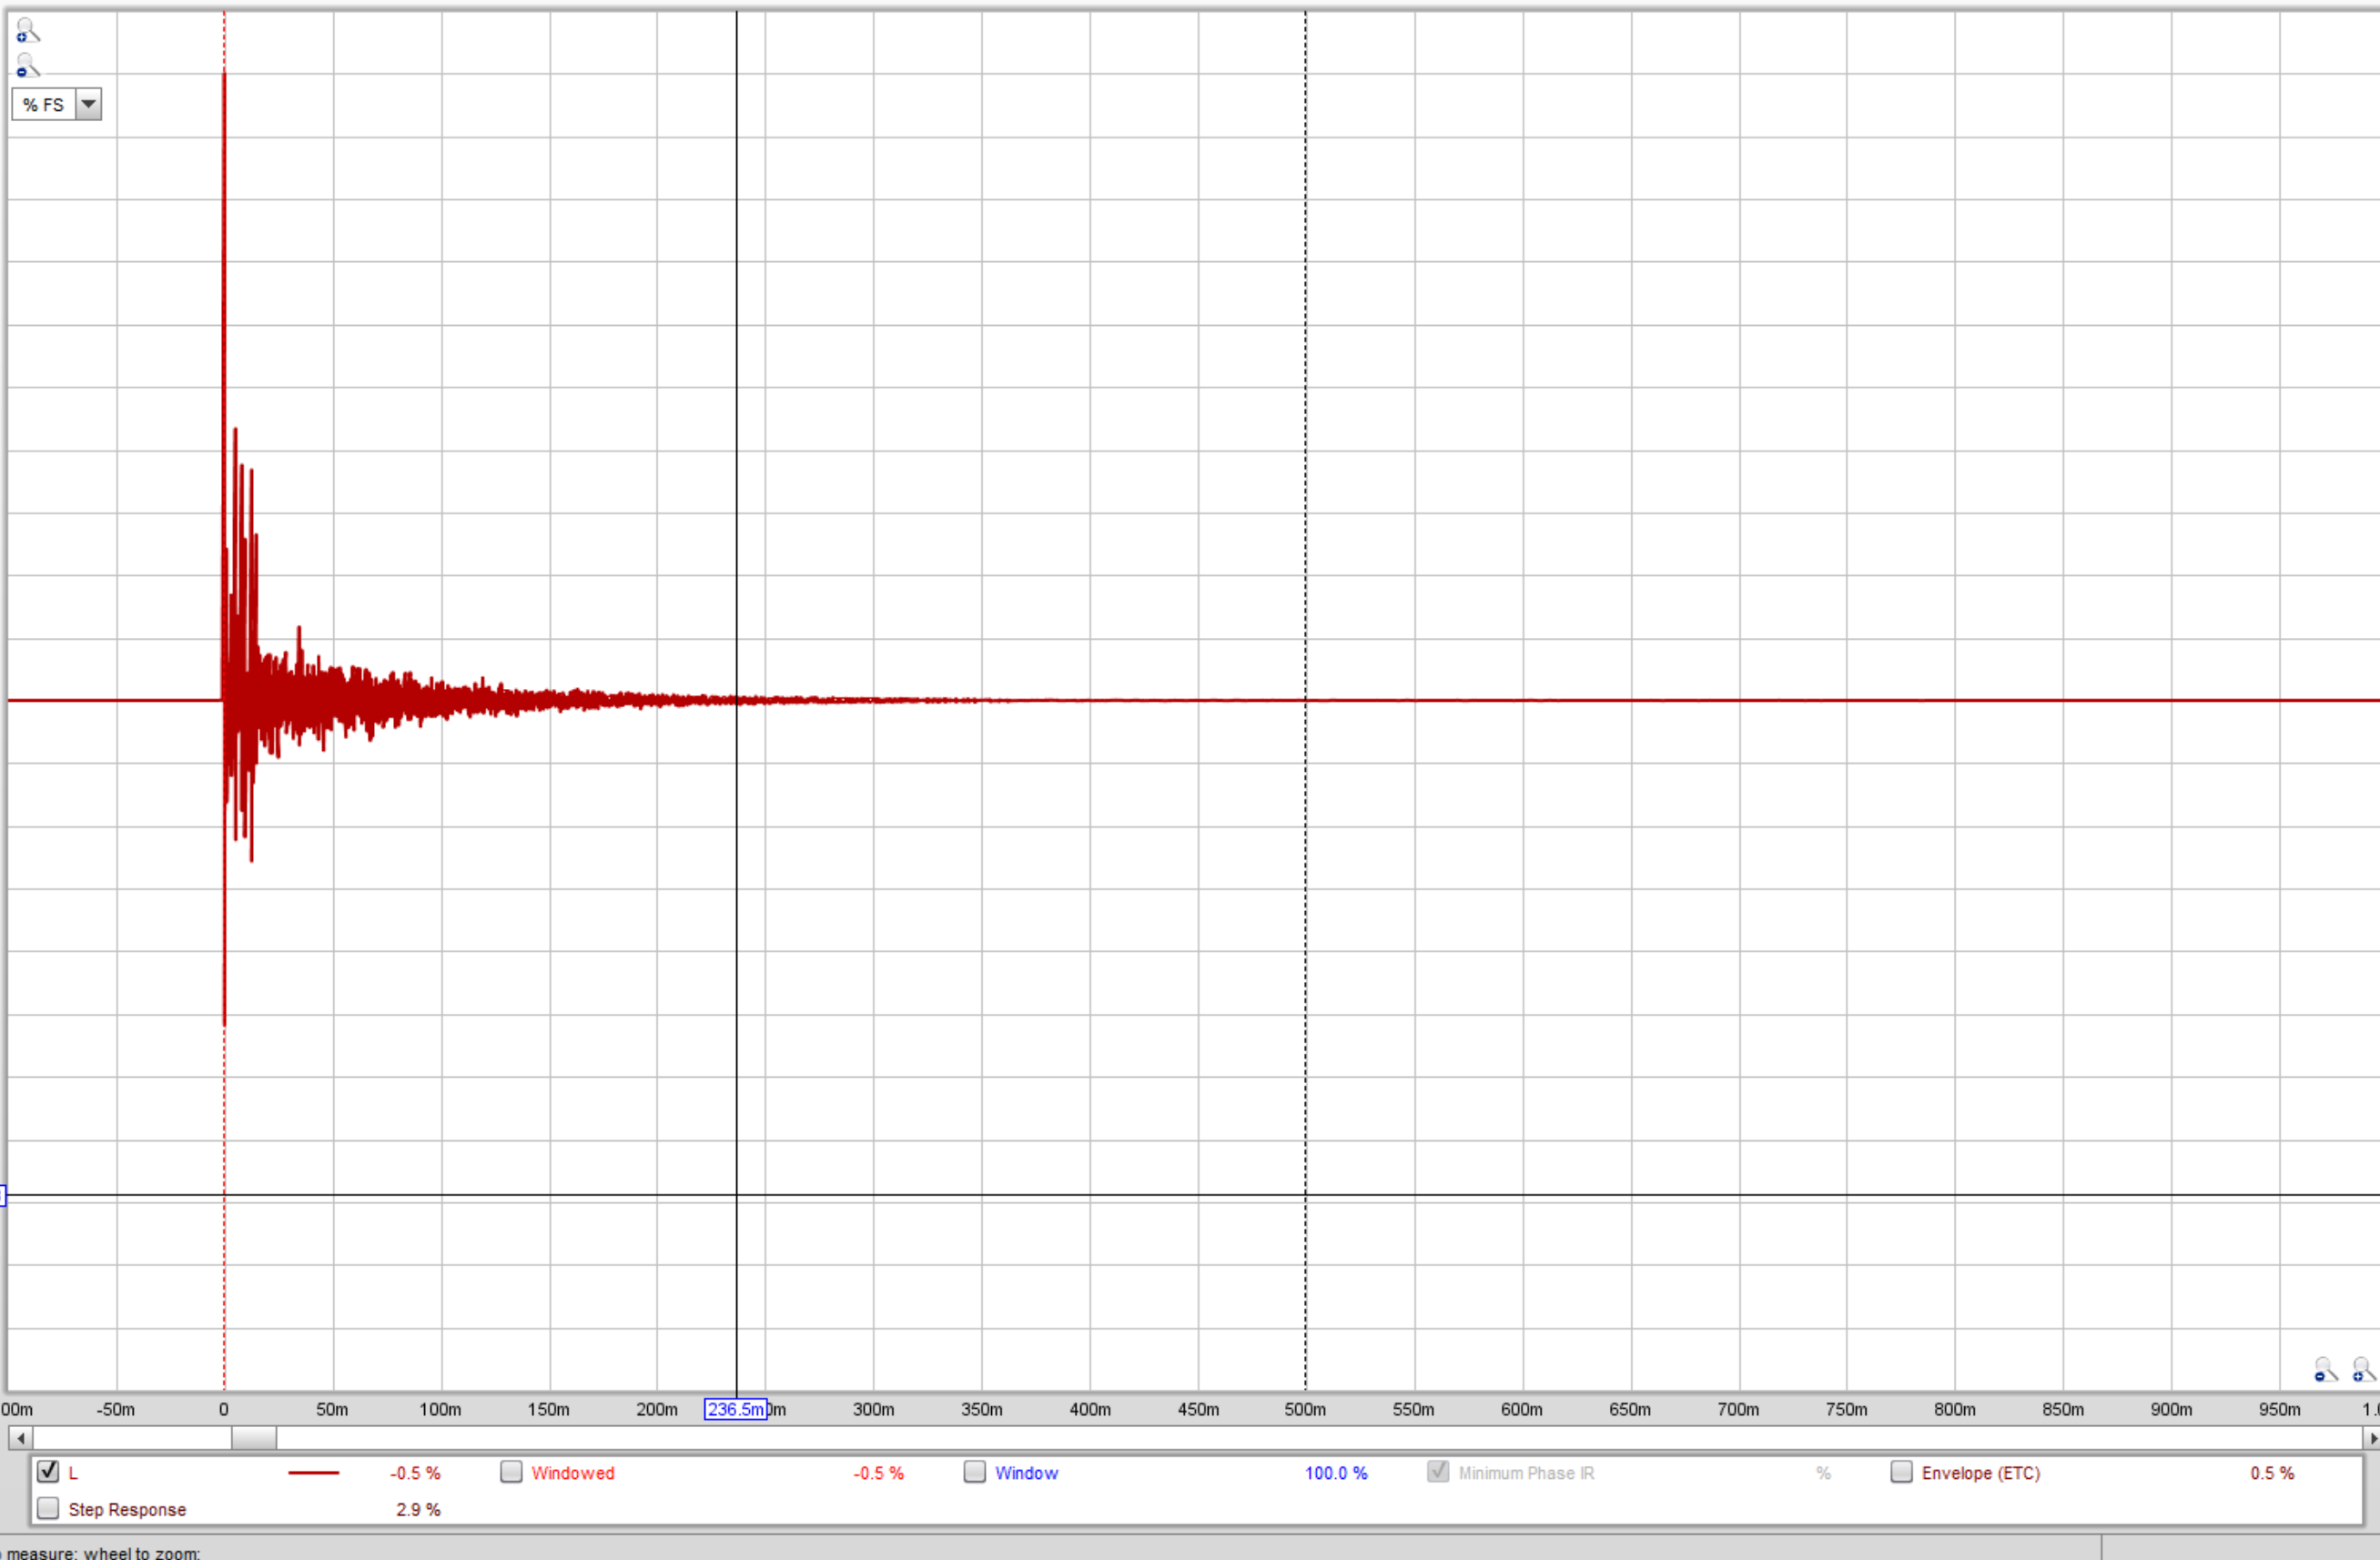2380x1560 pixels.
Task: Click the Envelope 0.5 % value
Action: [x=2272, y=1473]
